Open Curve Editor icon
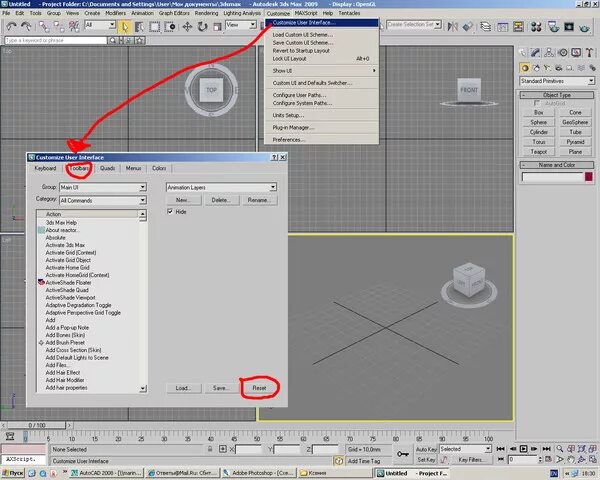 tap(502, 26)
